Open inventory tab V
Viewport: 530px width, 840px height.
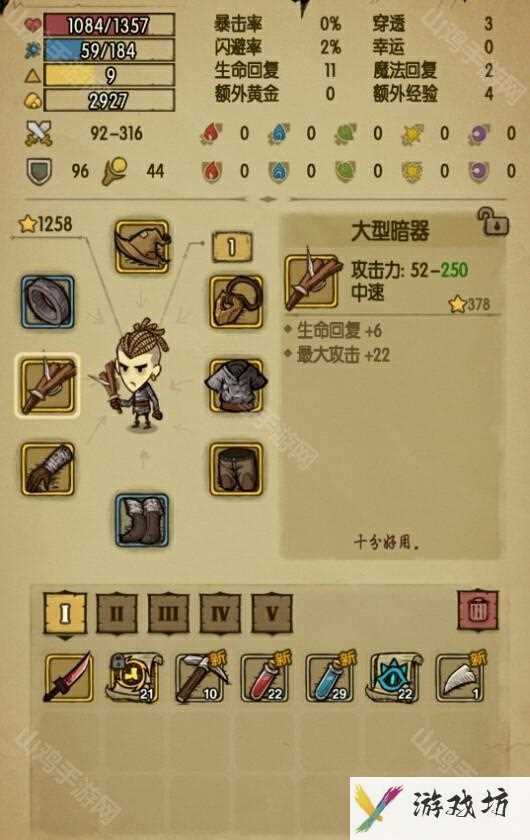272,613
